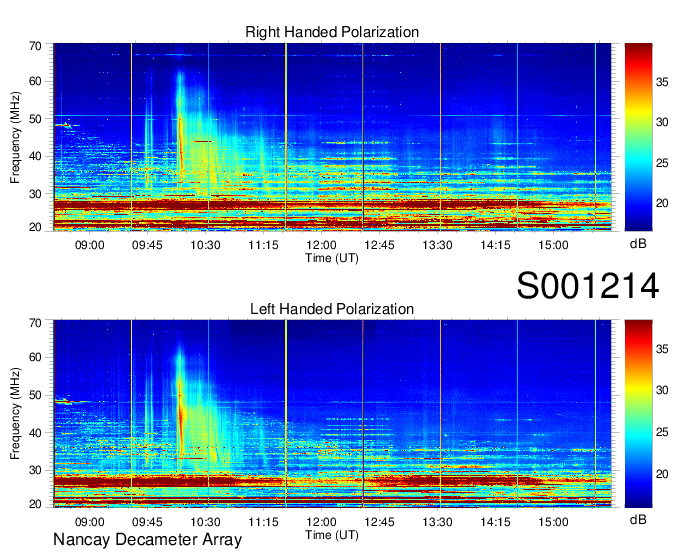Click 20 dB tick on Left Handed color bar

click(662, 474)
